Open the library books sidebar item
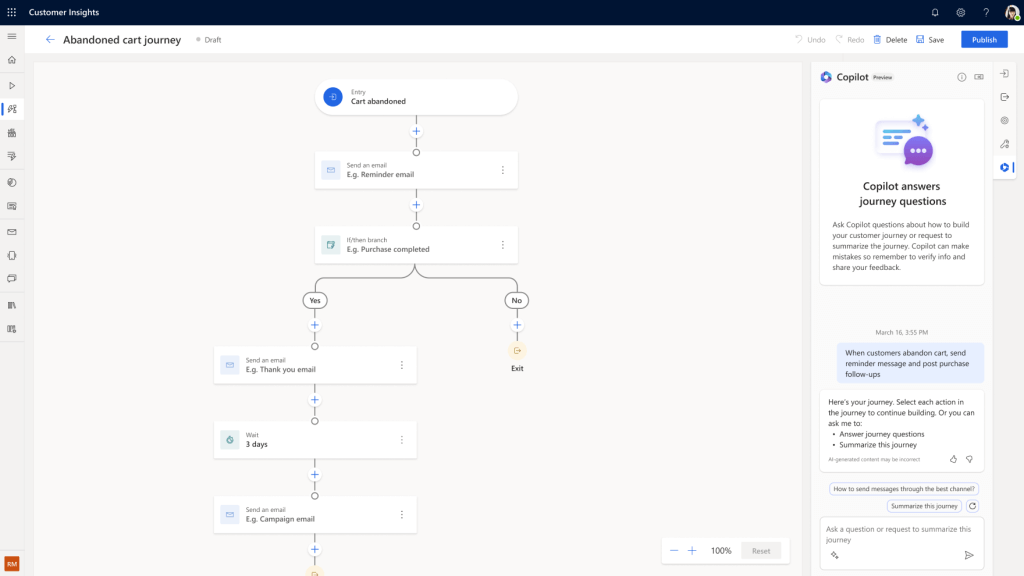This screenshot has width=1024, height=576. [x=12, y=305]
